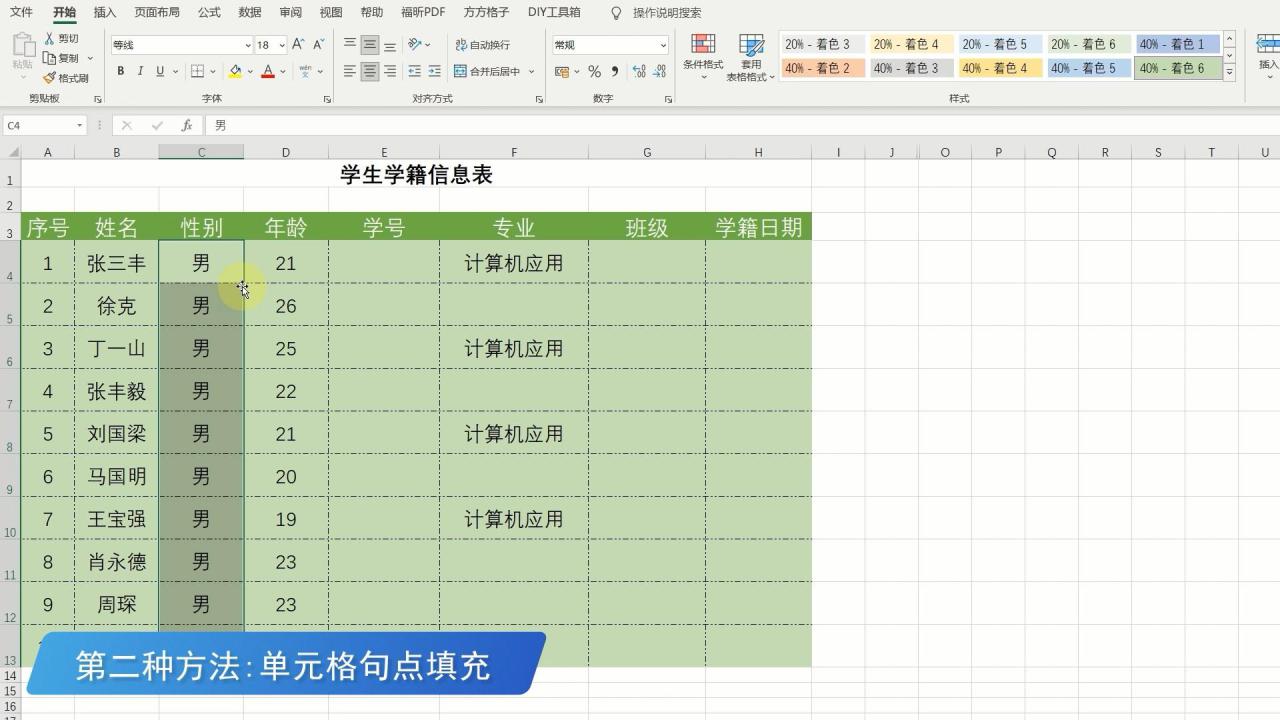Switch to the Insert (插入) tab
The width and height of the screenshot is (1280, 720).
104,12
